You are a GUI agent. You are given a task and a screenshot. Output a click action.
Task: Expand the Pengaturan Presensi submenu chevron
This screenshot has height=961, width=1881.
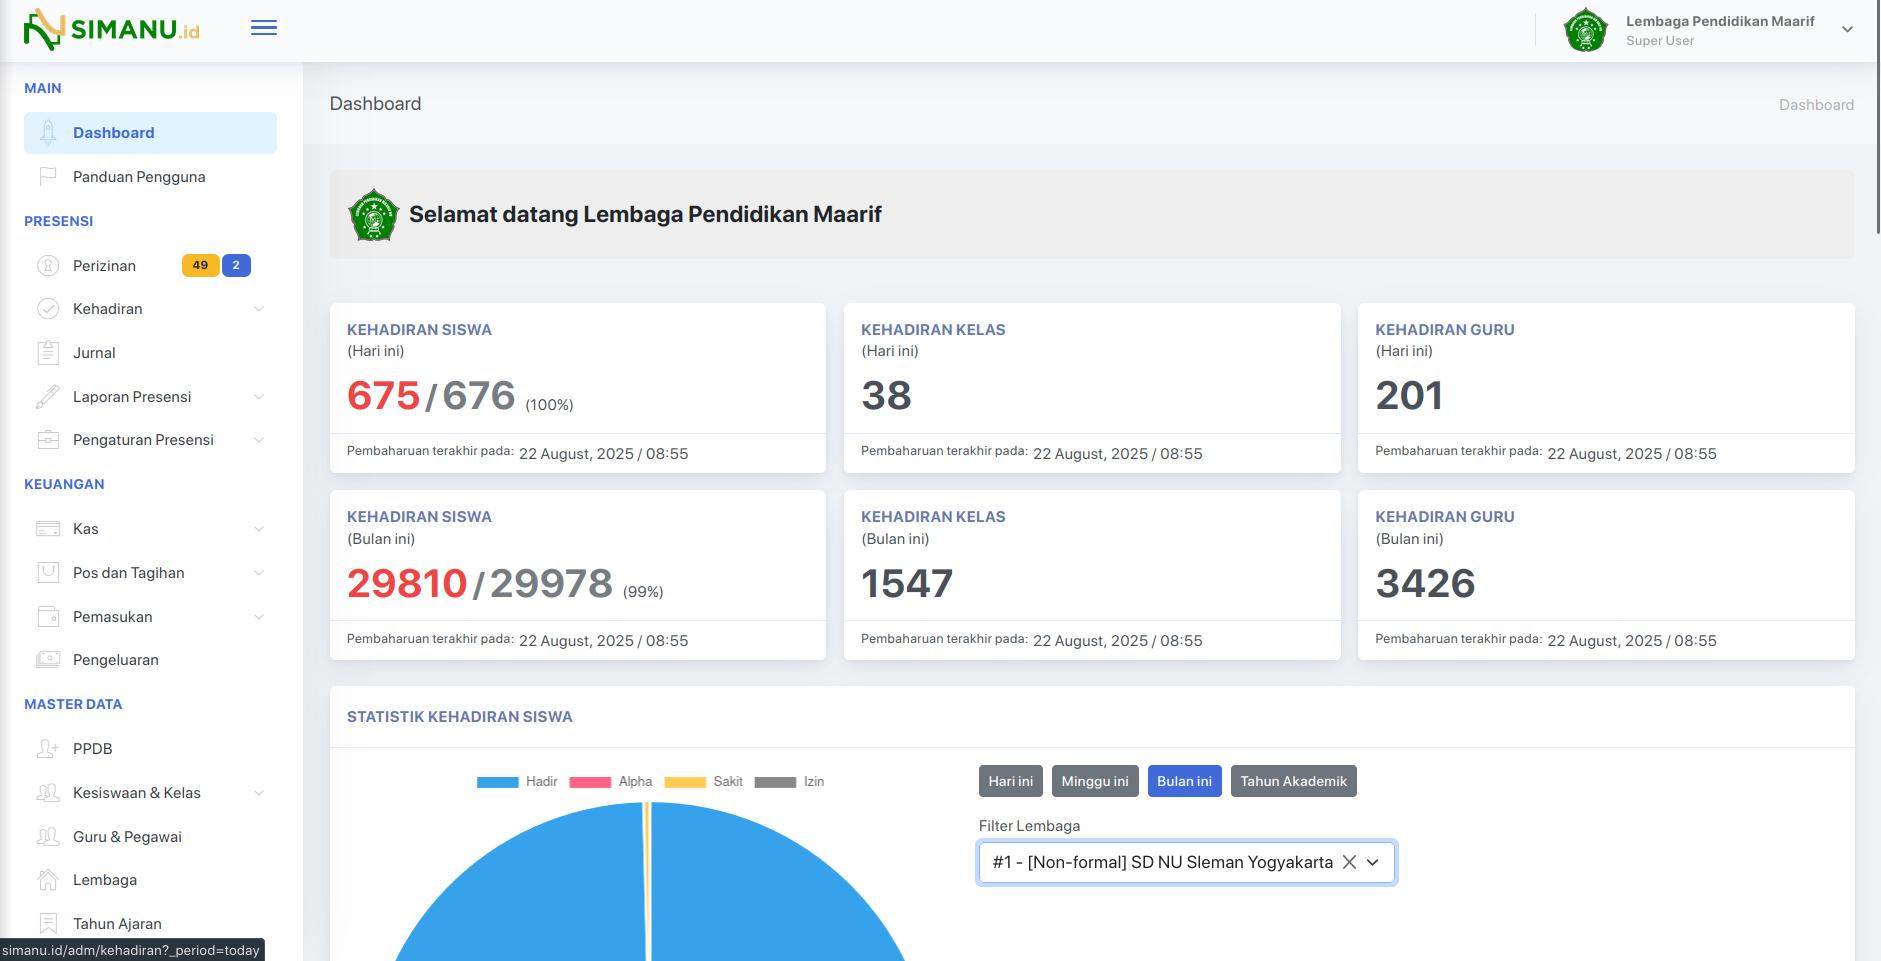tap(259, 440)
